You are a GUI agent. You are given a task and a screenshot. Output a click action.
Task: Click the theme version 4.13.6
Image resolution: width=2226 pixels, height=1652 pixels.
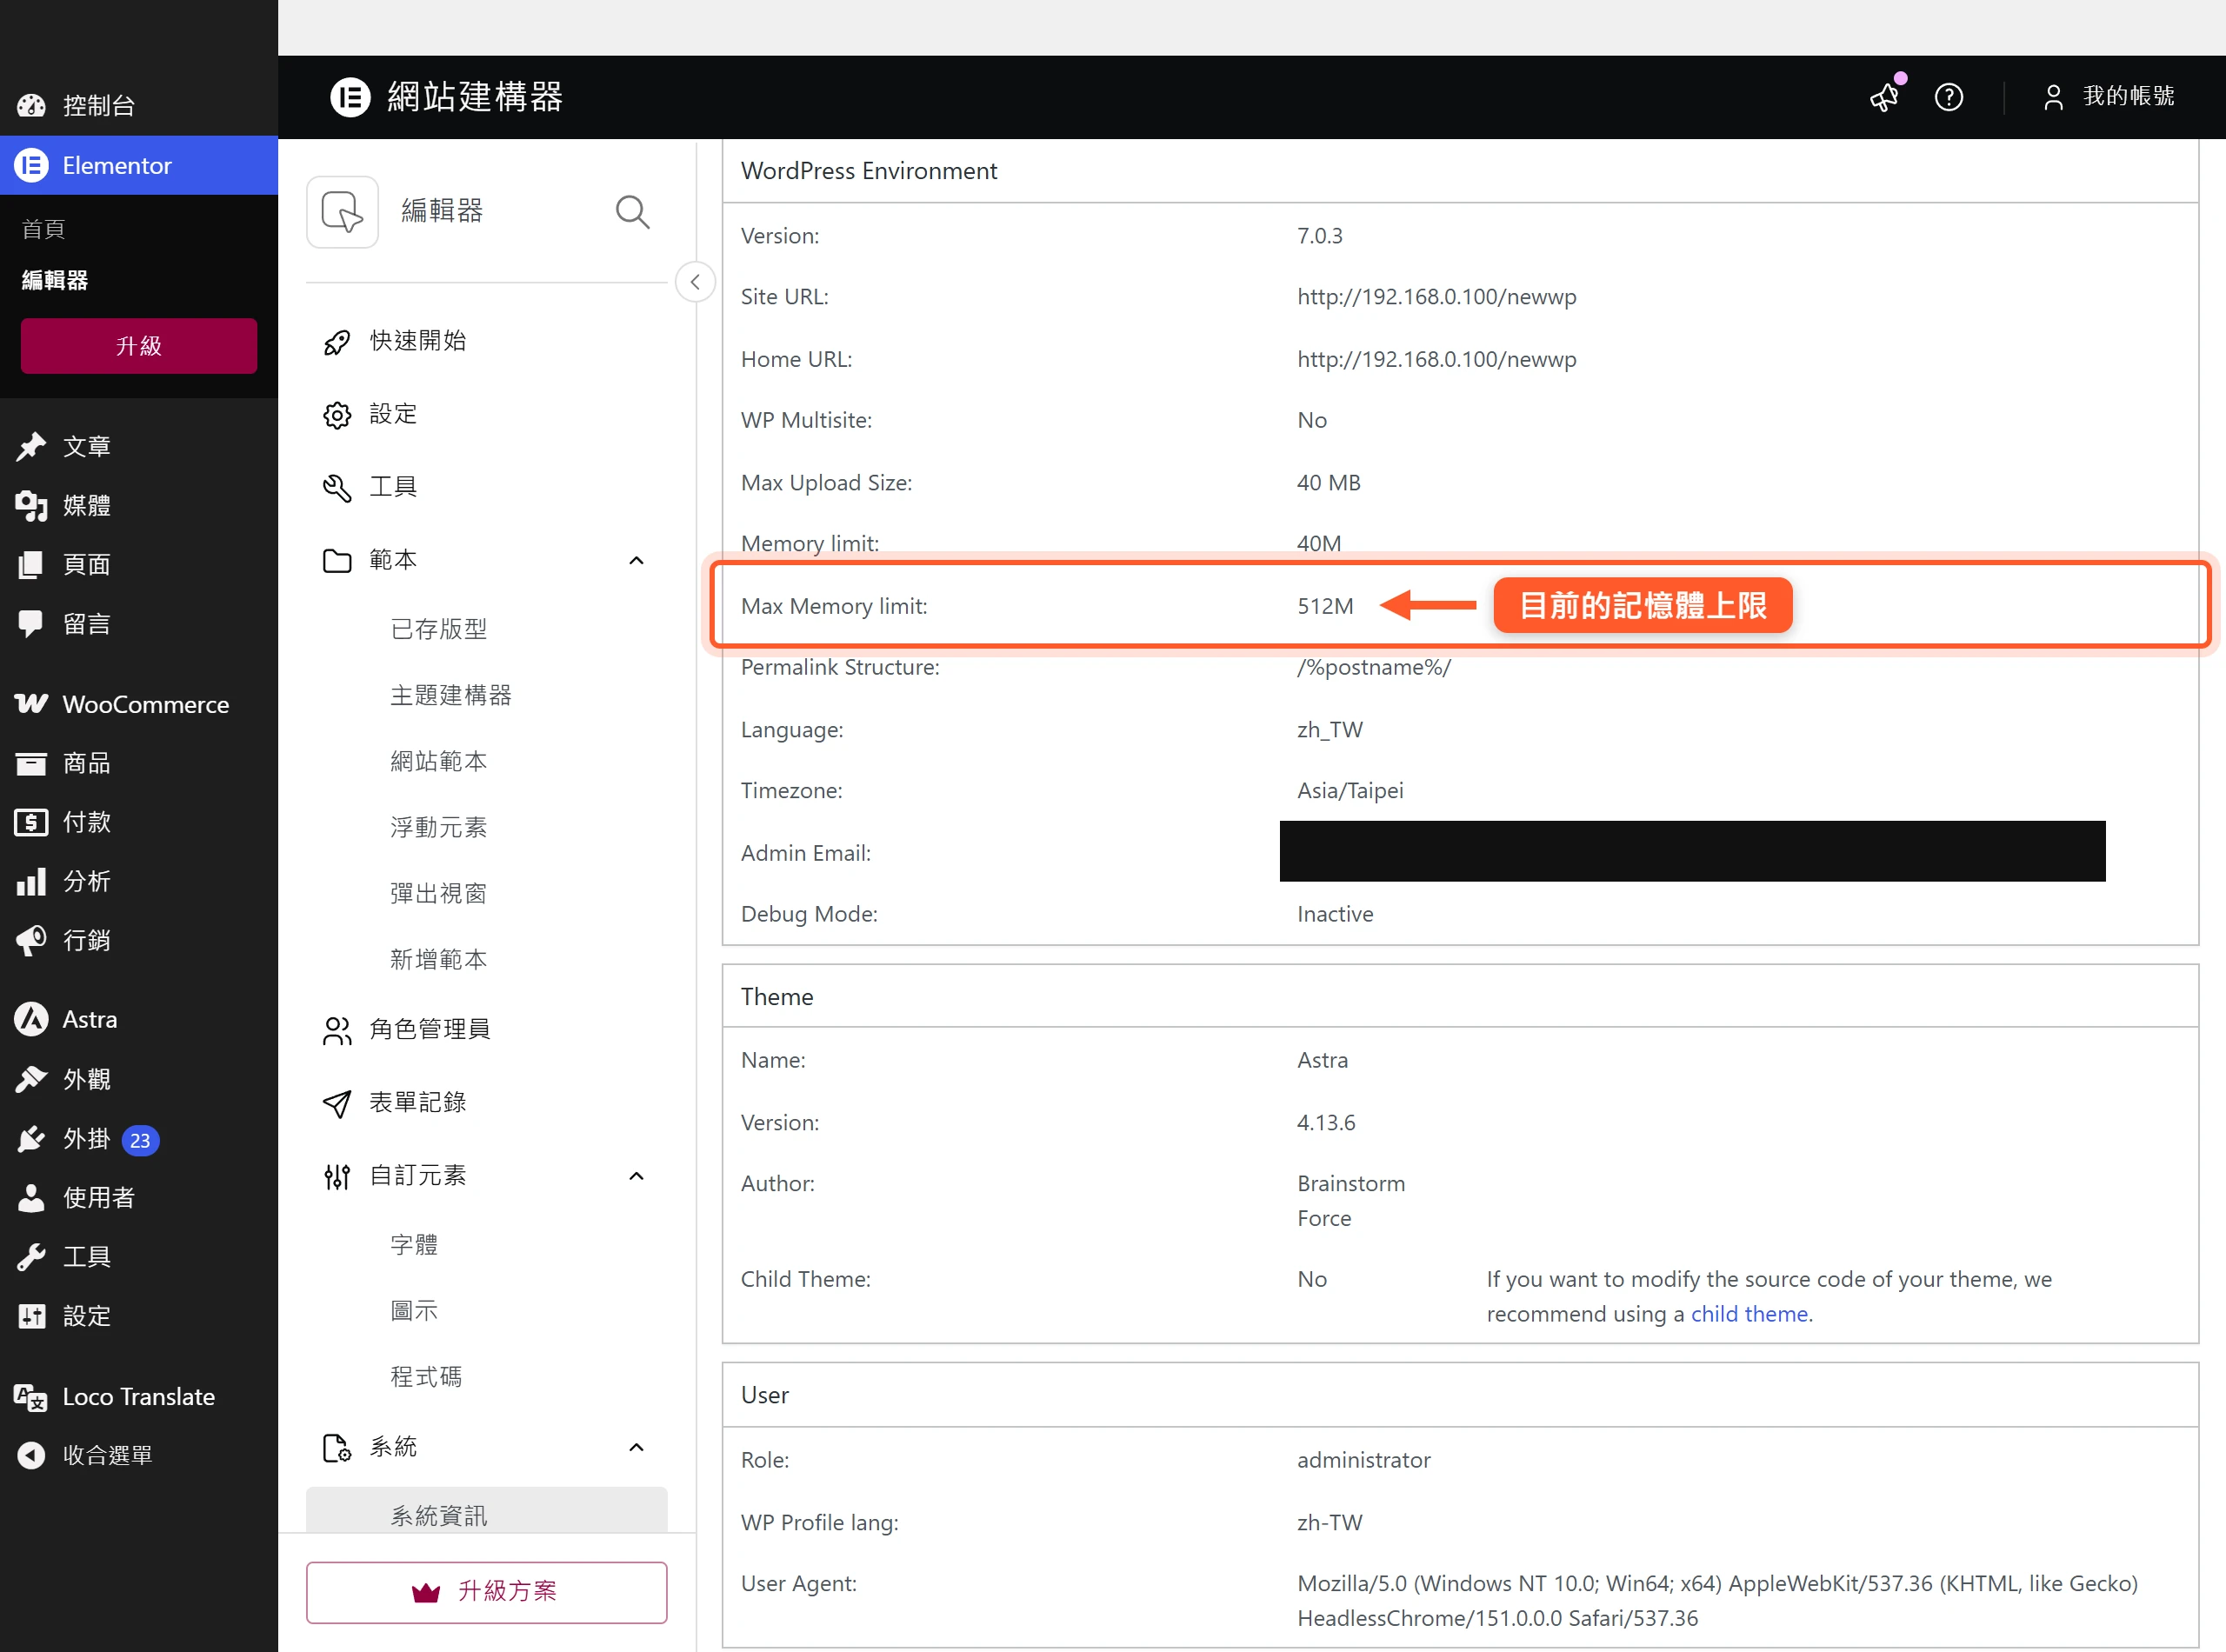[x=1326, y=1122]
